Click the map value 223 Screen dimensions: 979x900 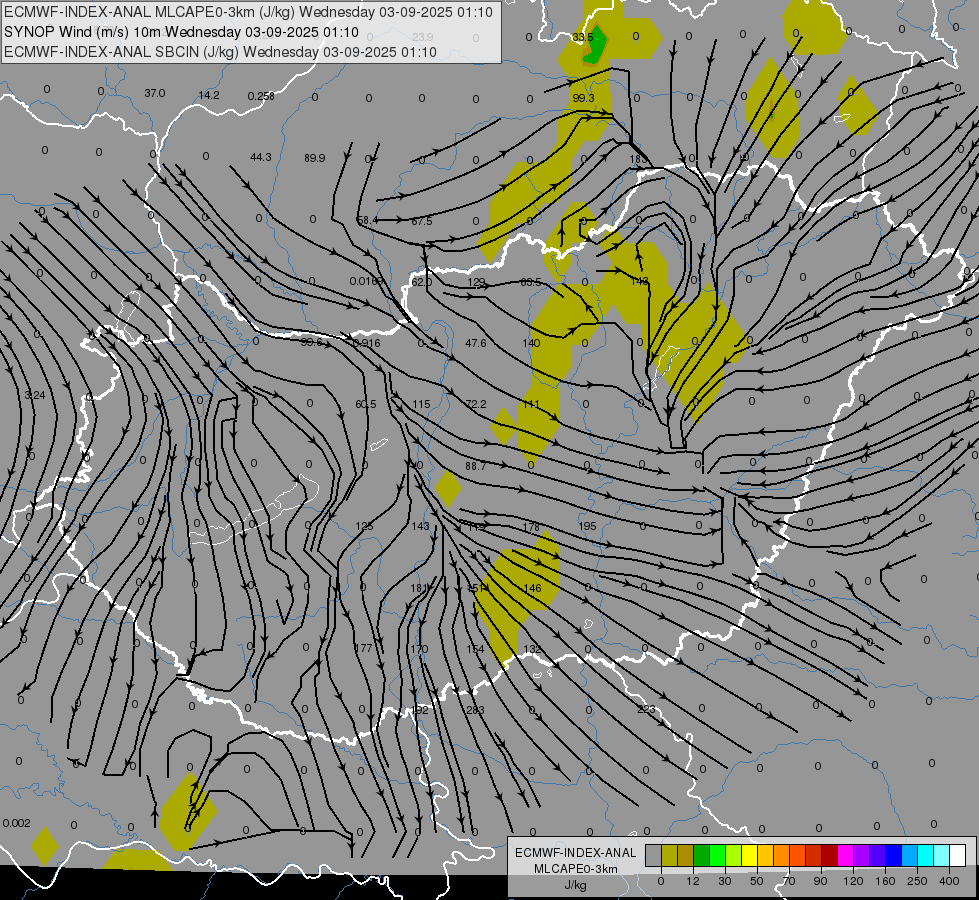click(x=647, y=709)
